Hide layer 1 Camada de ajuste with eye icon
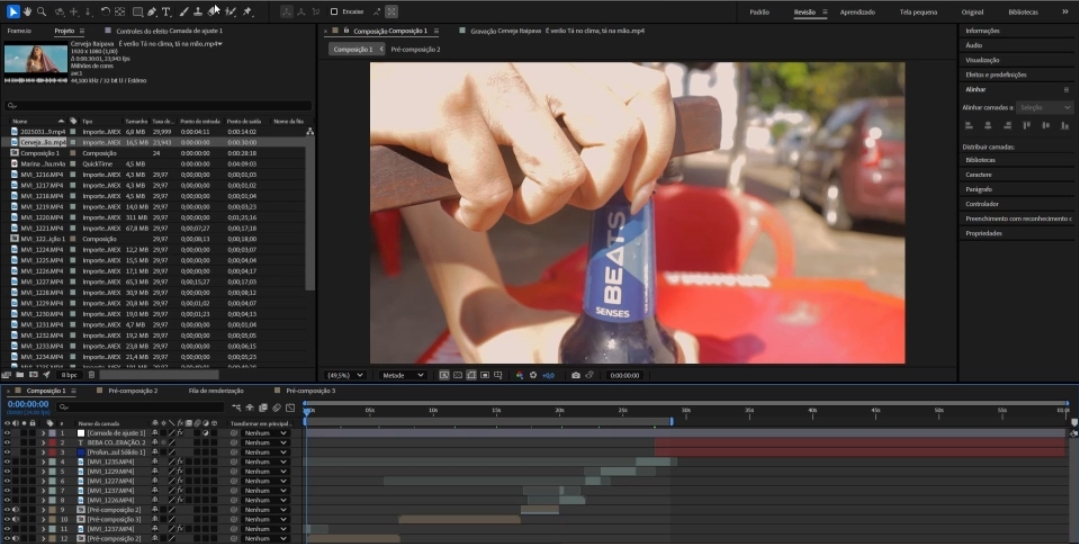Image resolution: width=1079 pixels, height=544 pixels. click(x=7, y=433)
